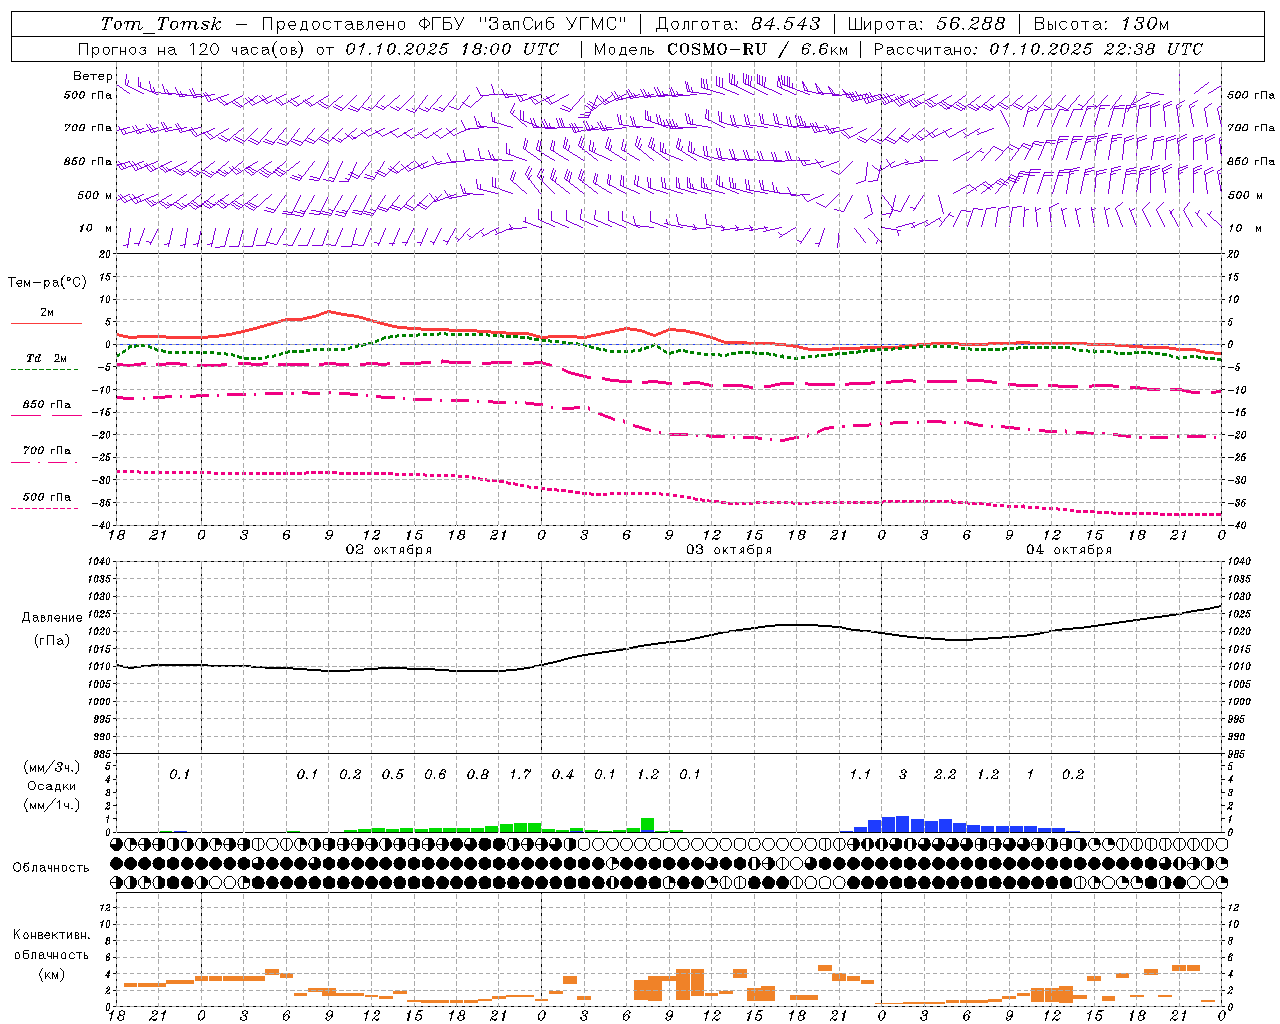Click the (мм/1ч.) unit label

pos(52,805)
